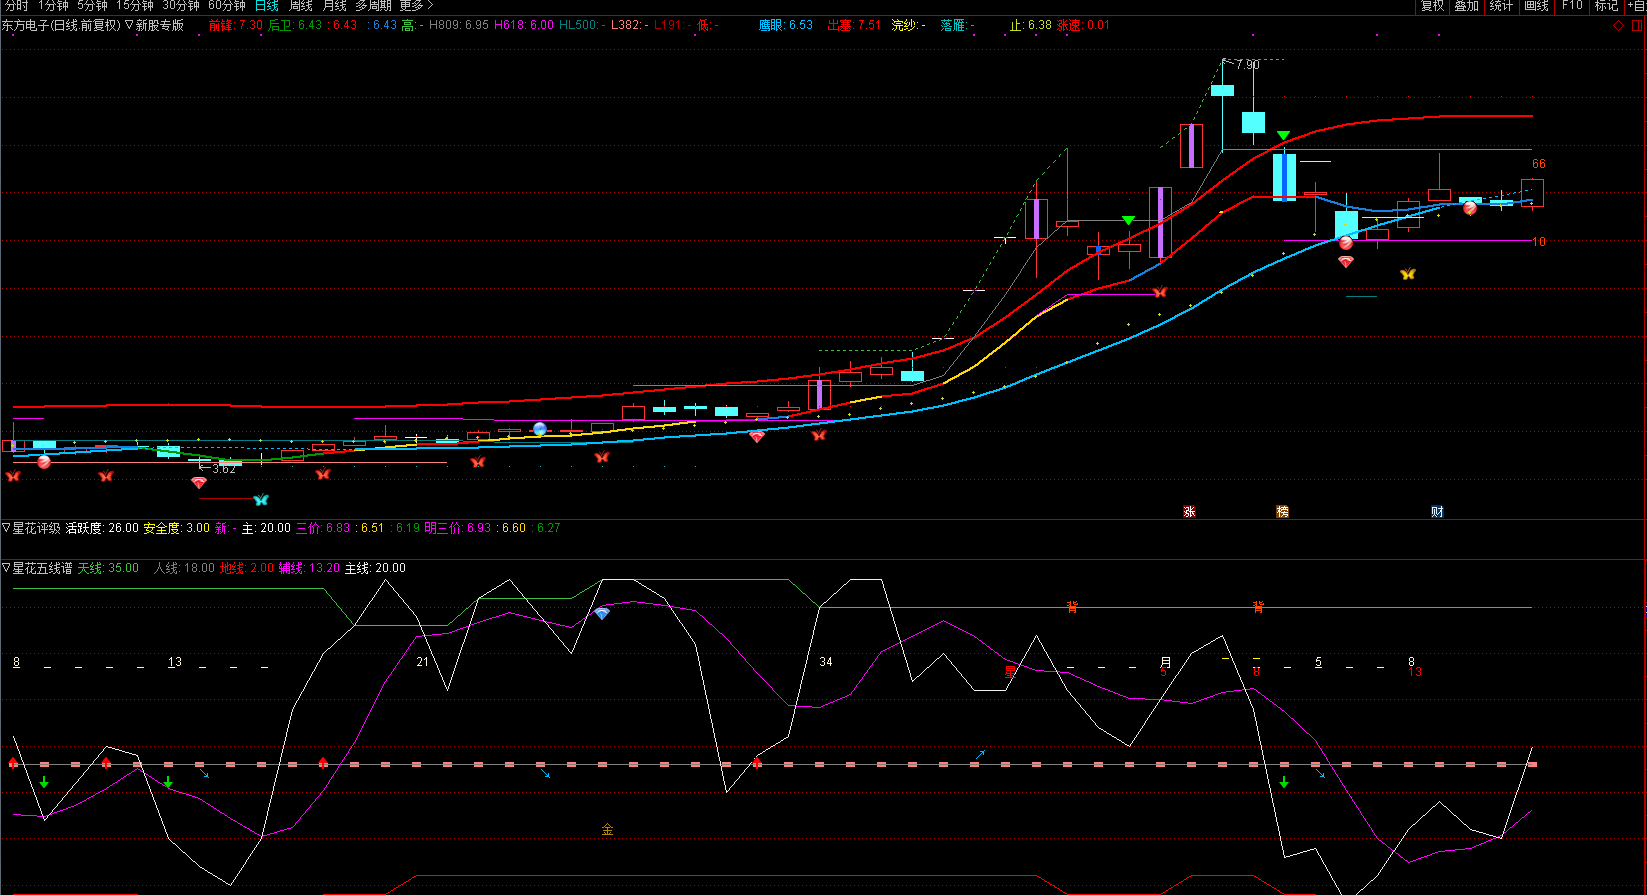Click the 前锋: 7.30 indicator value
The height and width of the screenshot is (895, 1647).
(236, 25)
